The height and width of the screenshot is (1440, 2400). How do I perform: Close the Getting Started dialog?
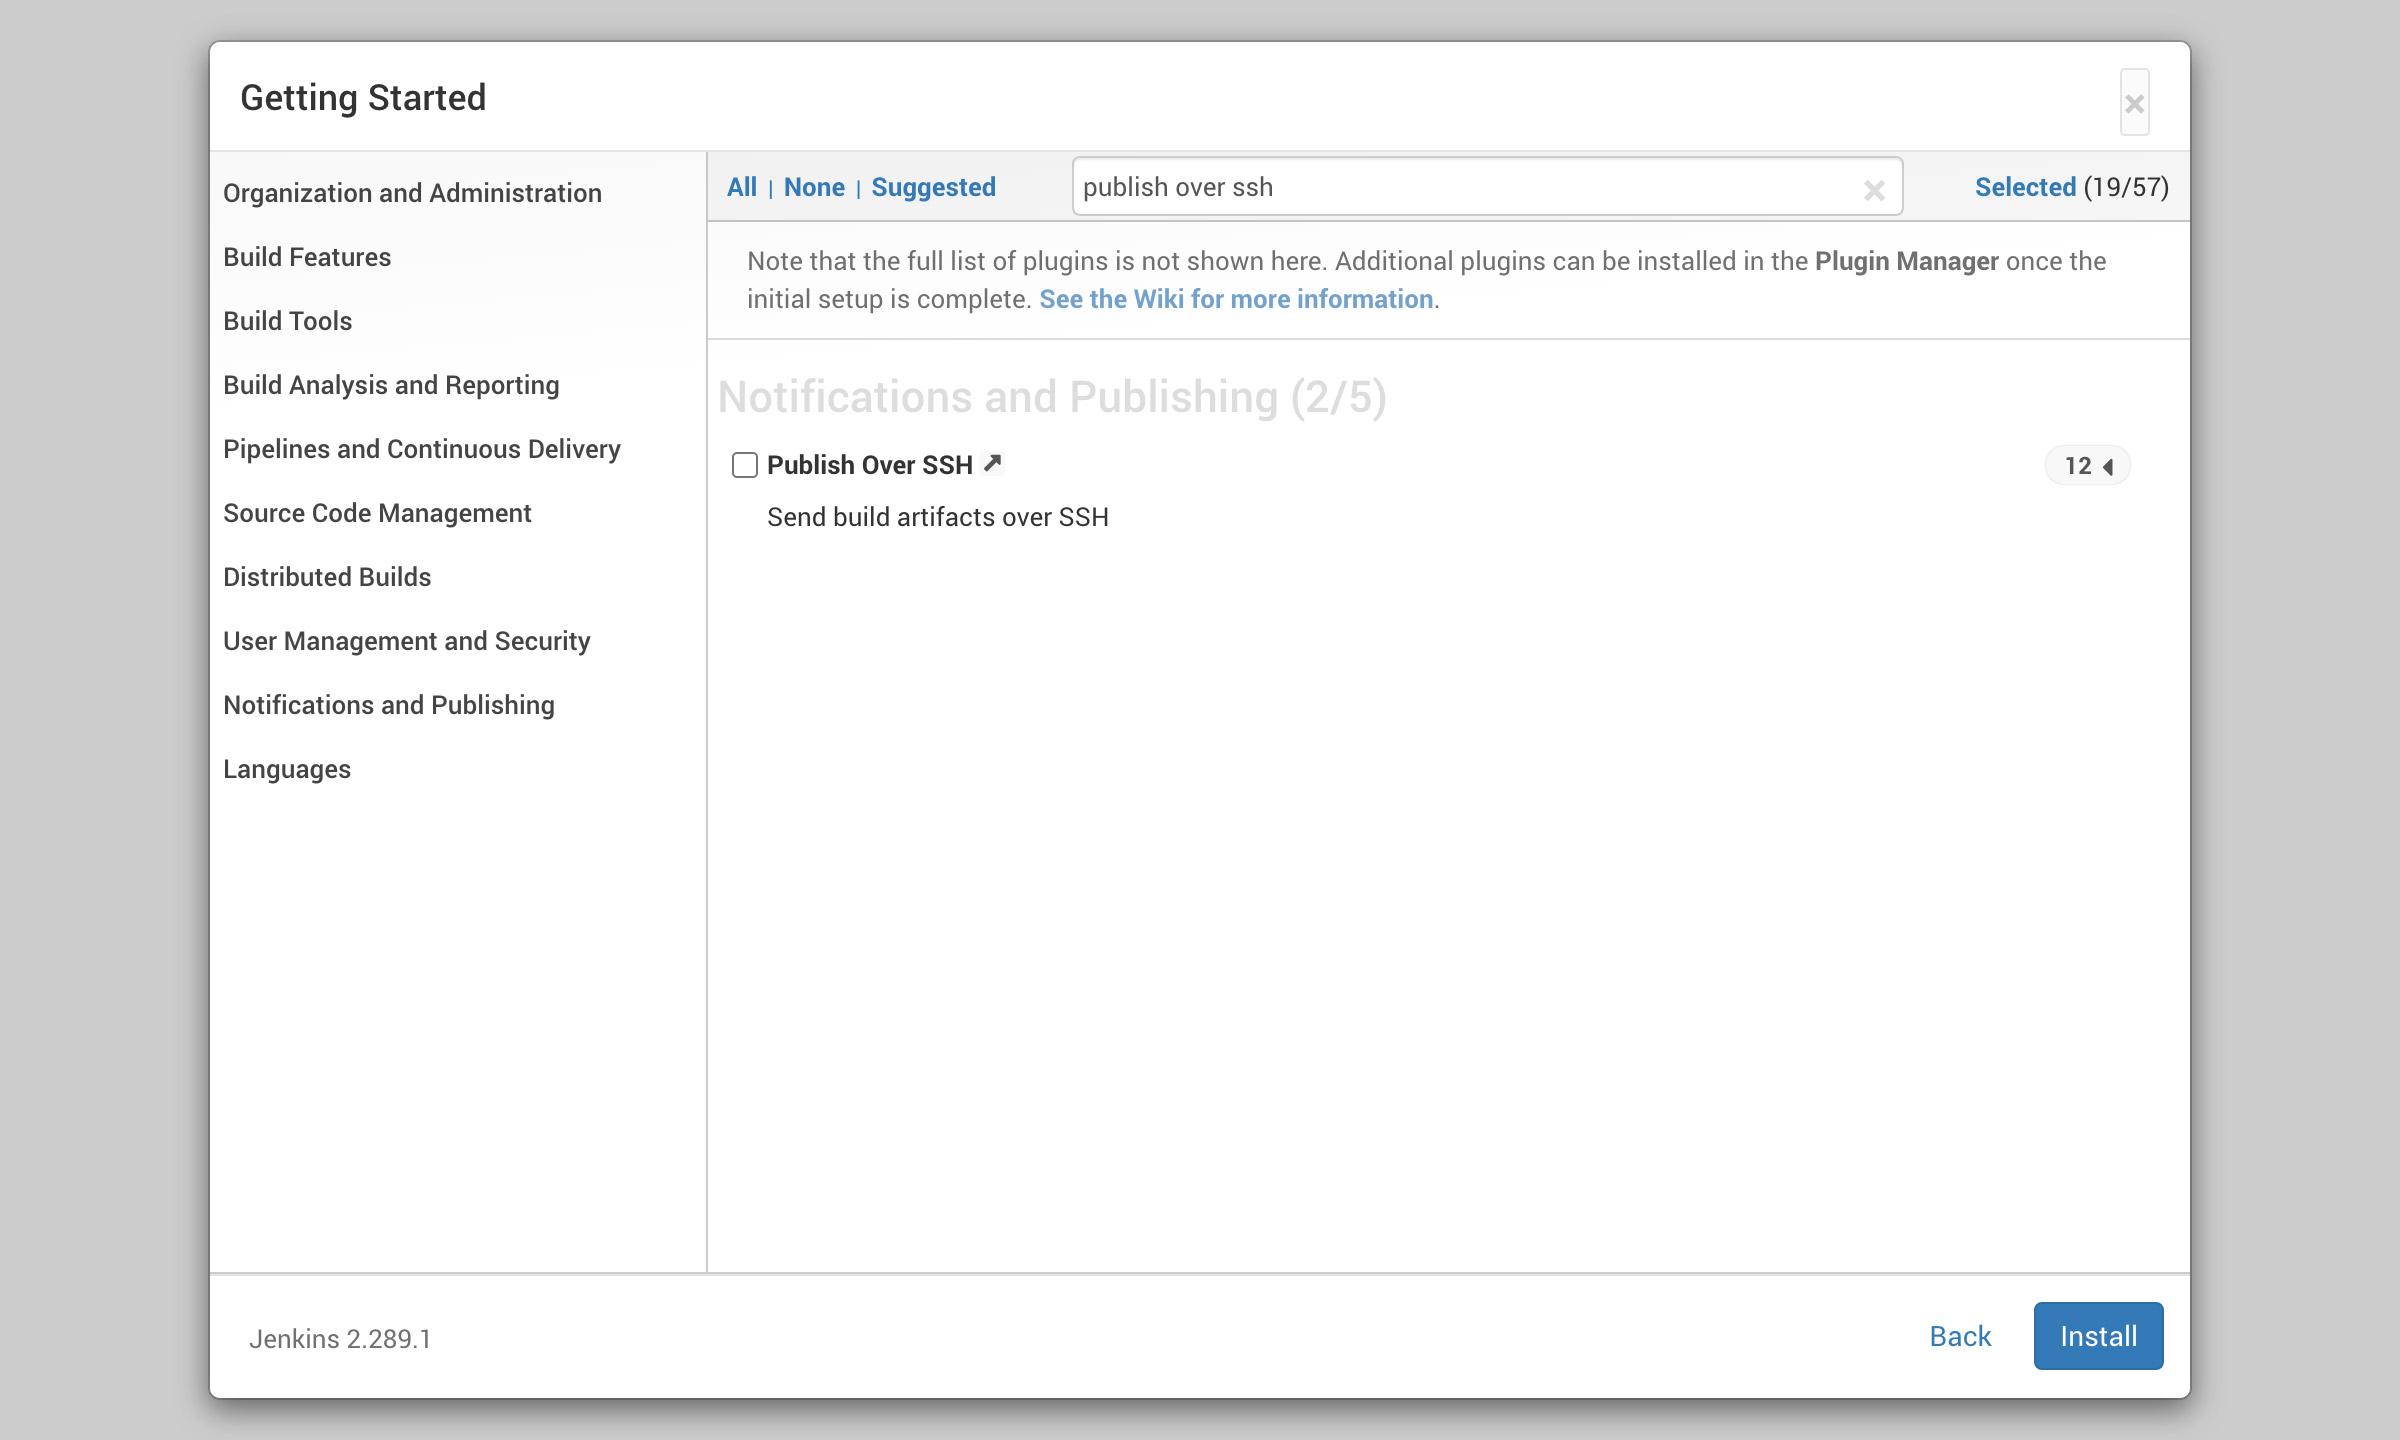(2134, 103)
